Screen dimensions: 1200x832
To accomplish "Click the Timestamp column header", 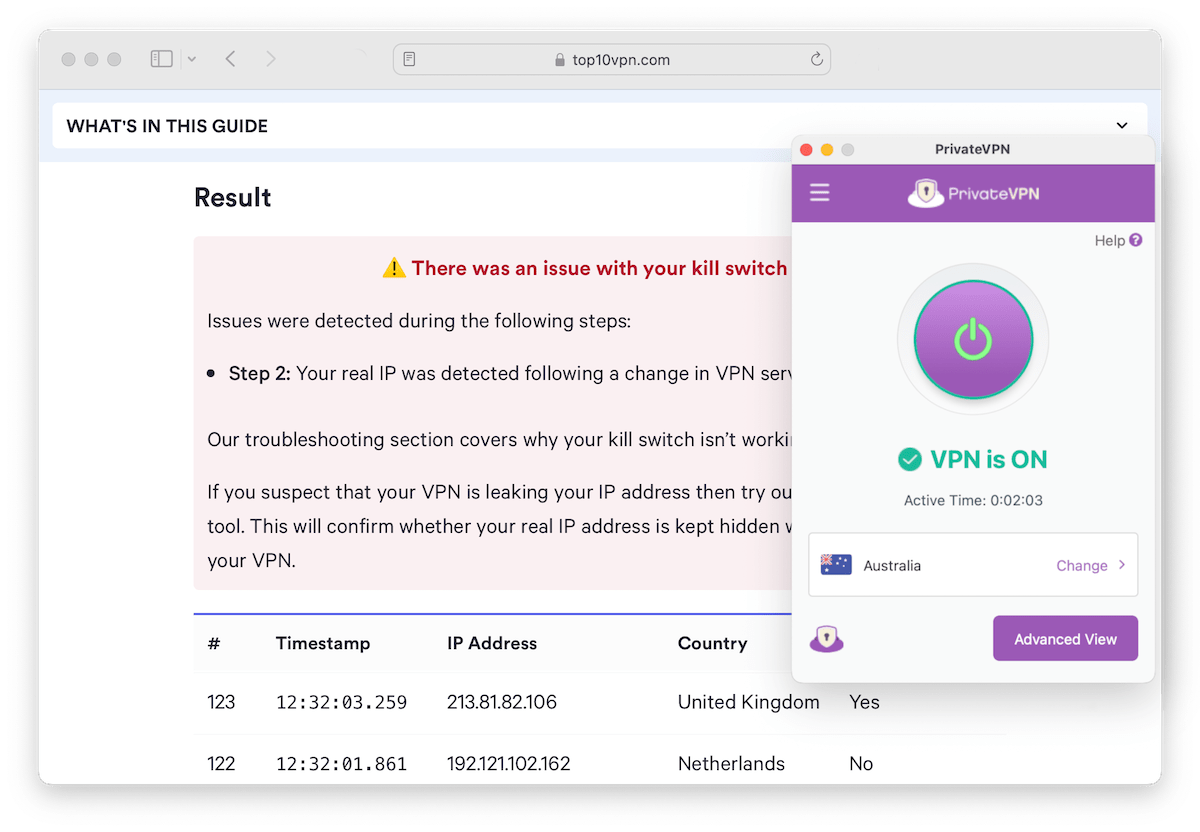I will point(323,643).
